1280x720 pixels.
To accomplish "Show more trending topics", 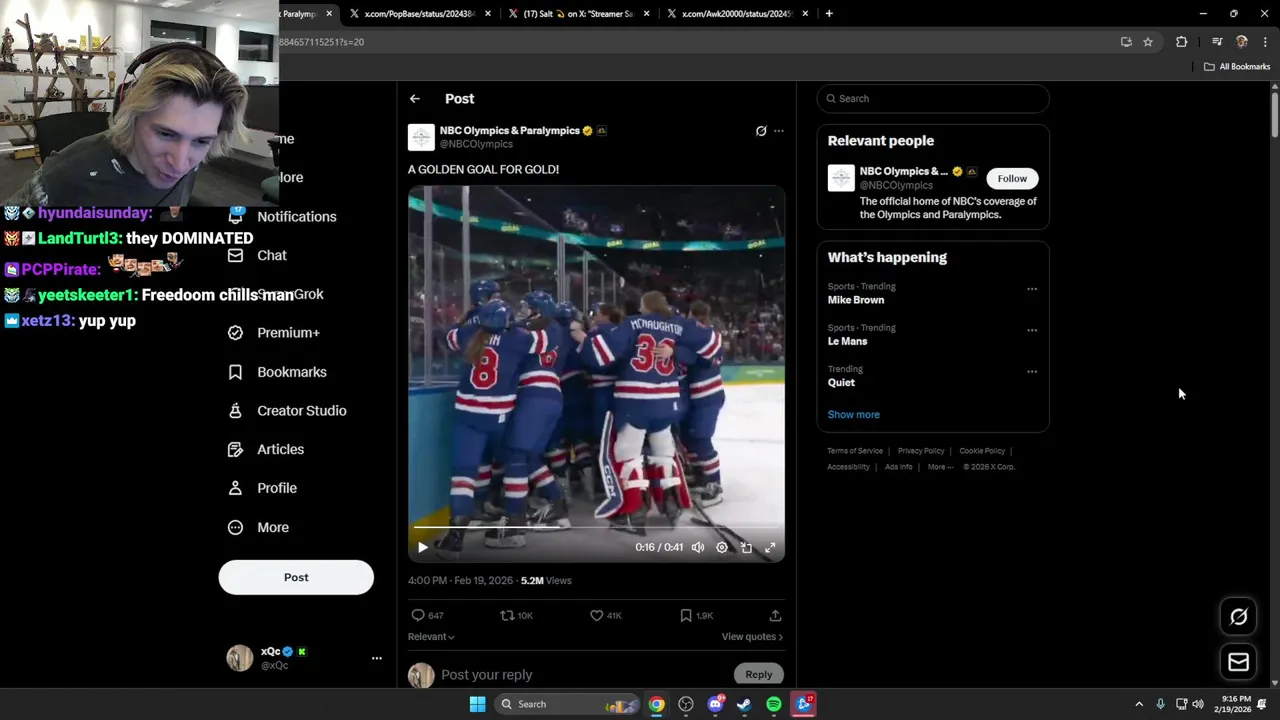I will coord(853,414).
